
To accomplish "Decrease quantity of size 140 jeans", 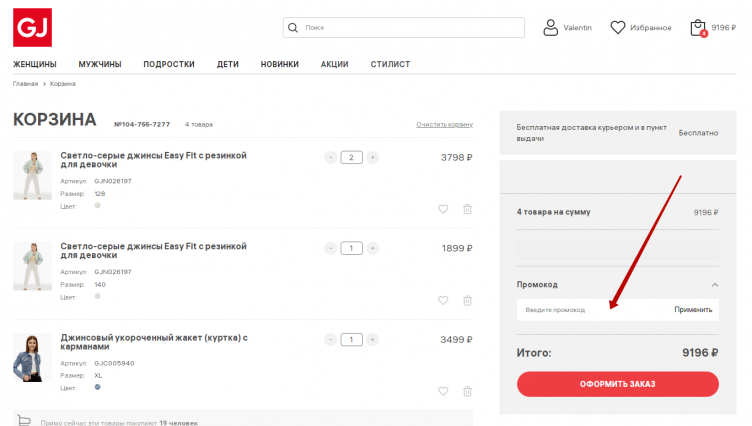I will 331,248.
